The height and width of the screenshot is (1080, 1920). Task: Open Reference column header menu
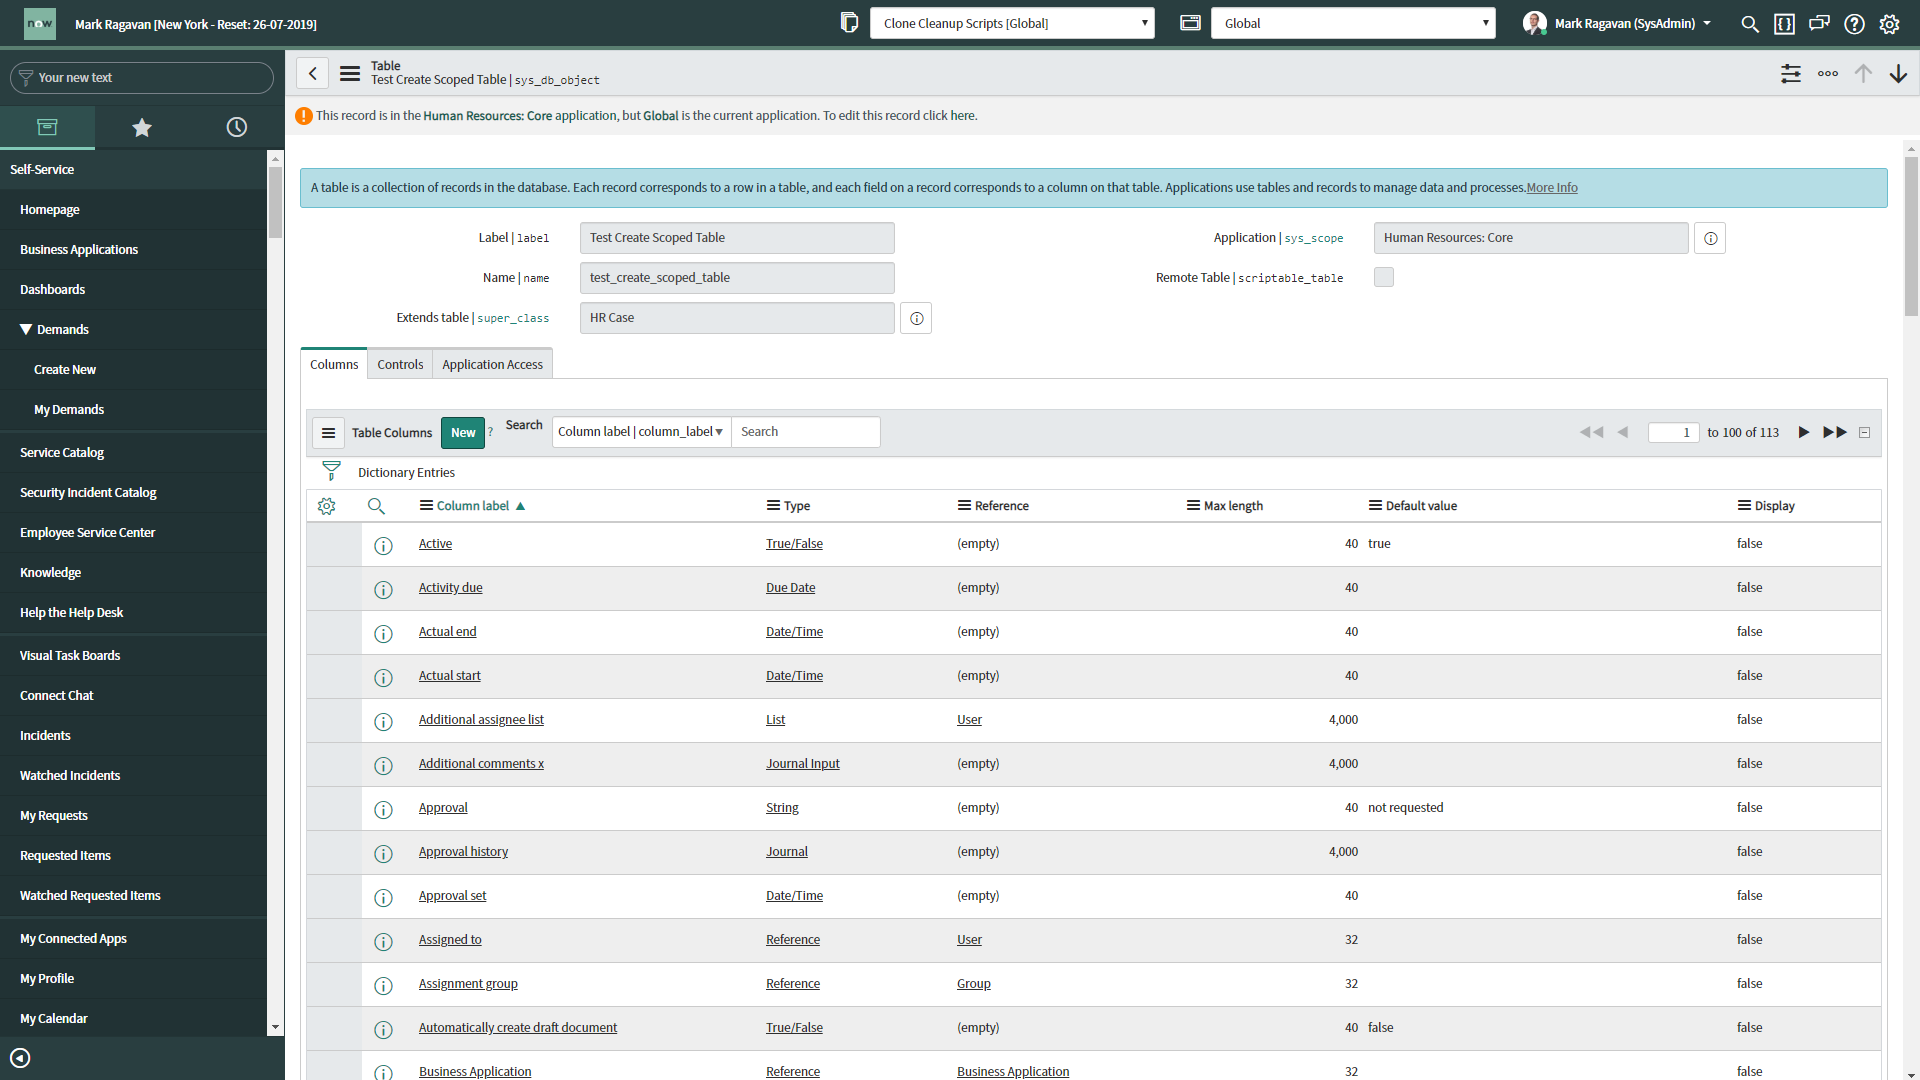964,506
